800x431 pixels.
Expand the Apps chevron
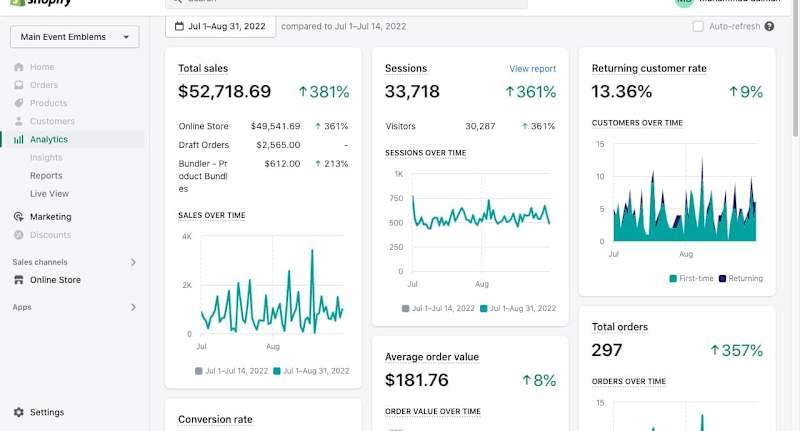click(x=133, y=307)
